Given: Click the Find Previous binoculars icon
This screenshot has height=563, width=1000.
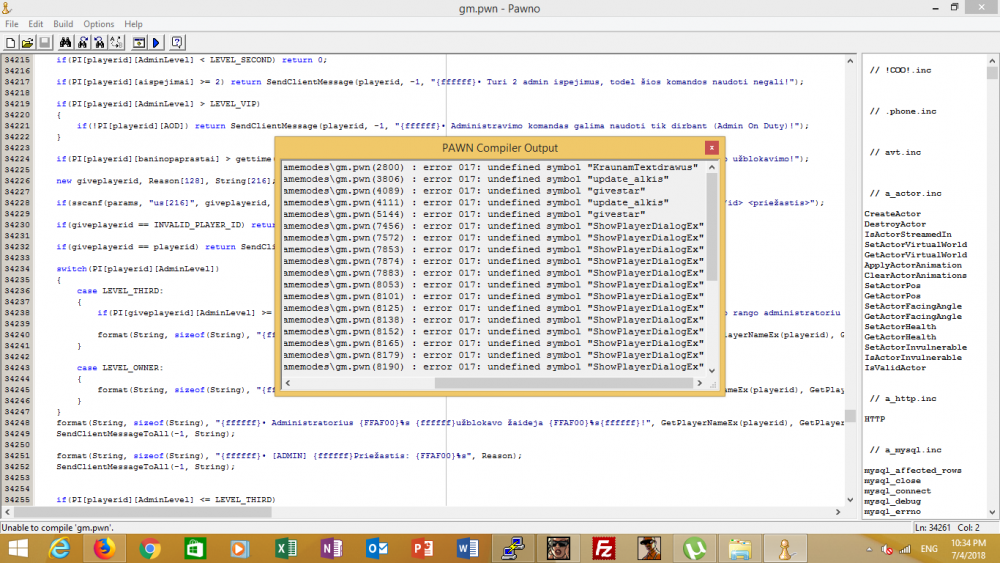Looking at the screenshot, I should pyautogui.click(x=99, y=43).
